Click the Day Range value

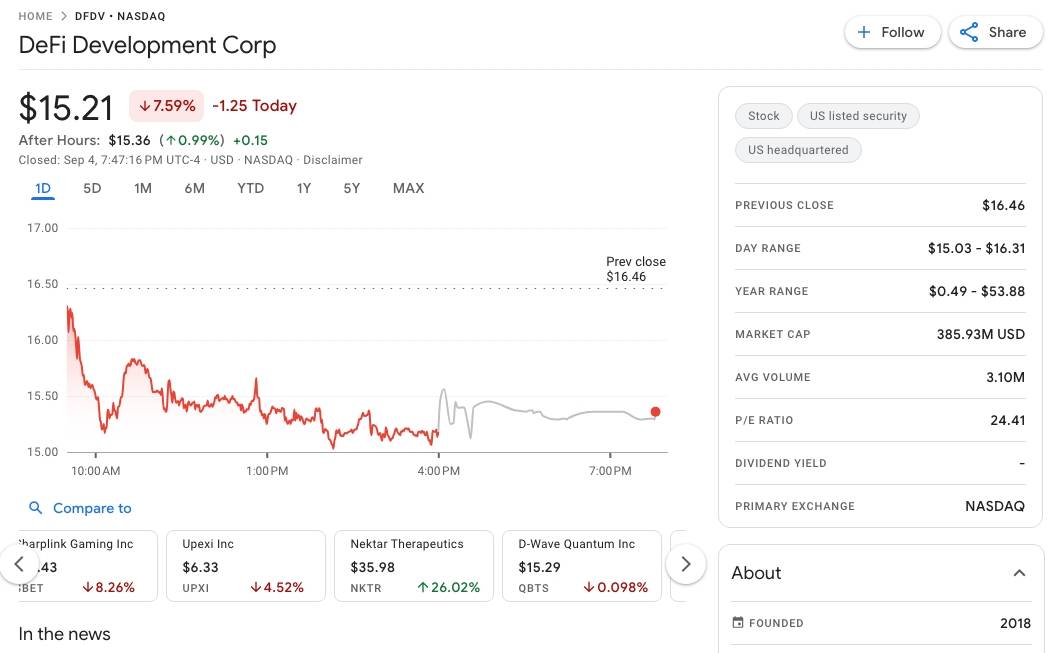976,249
